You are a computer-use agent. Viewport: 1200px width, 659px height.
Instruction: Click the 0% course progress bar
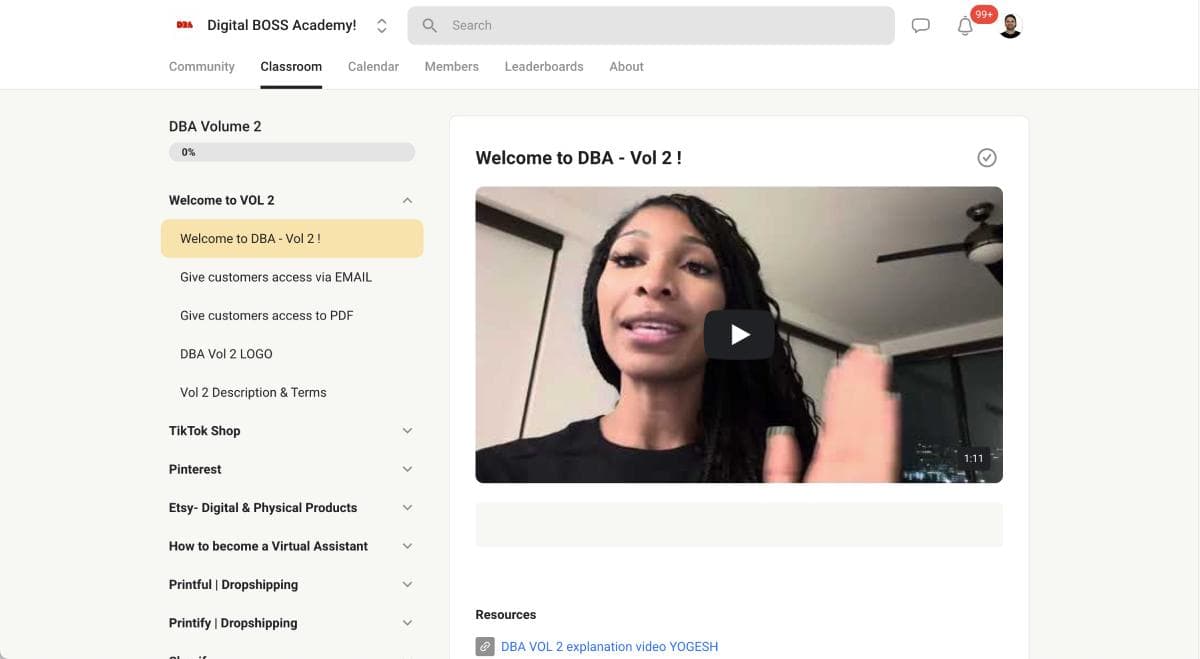click(x=291, y=151)
